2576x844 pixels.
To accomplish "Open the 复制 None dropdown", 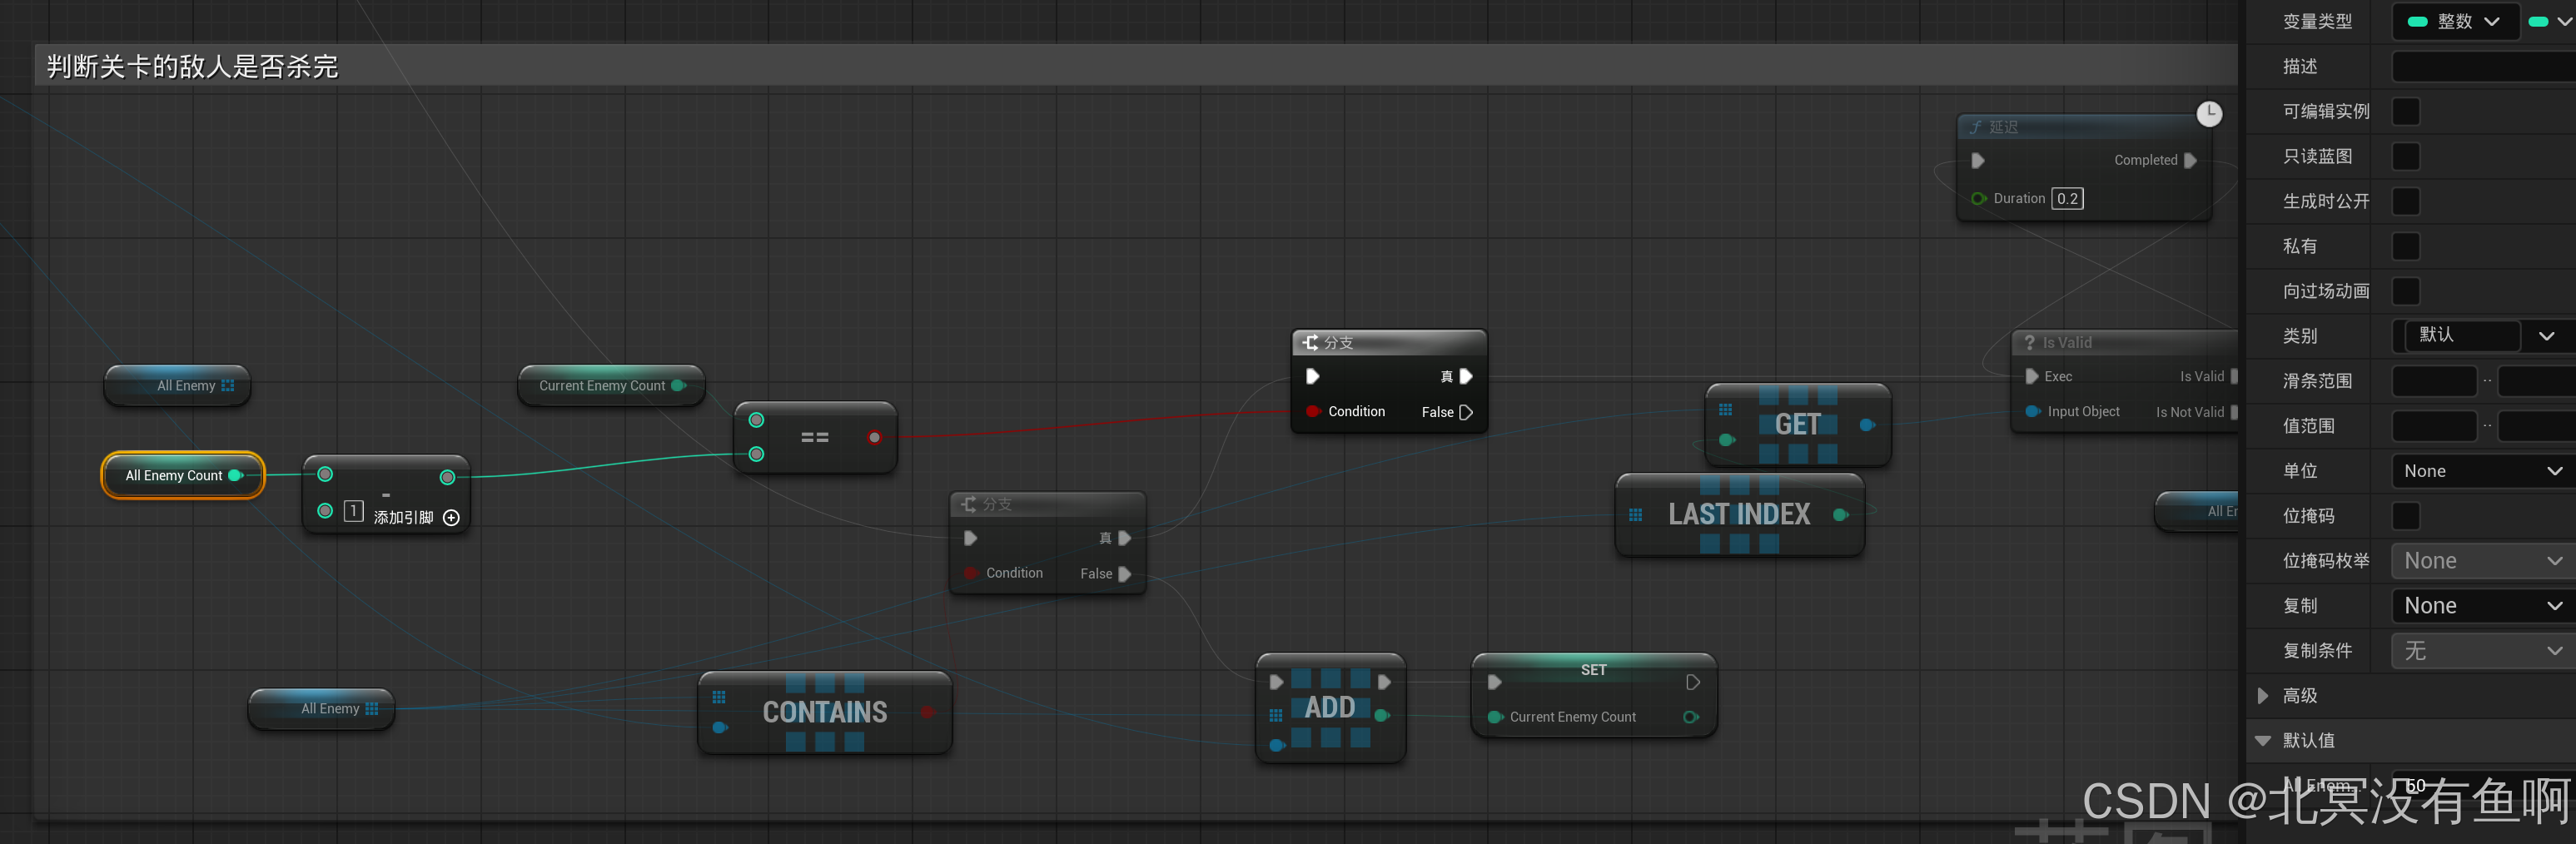I will pyautogui.click(x=2484, y=606).
